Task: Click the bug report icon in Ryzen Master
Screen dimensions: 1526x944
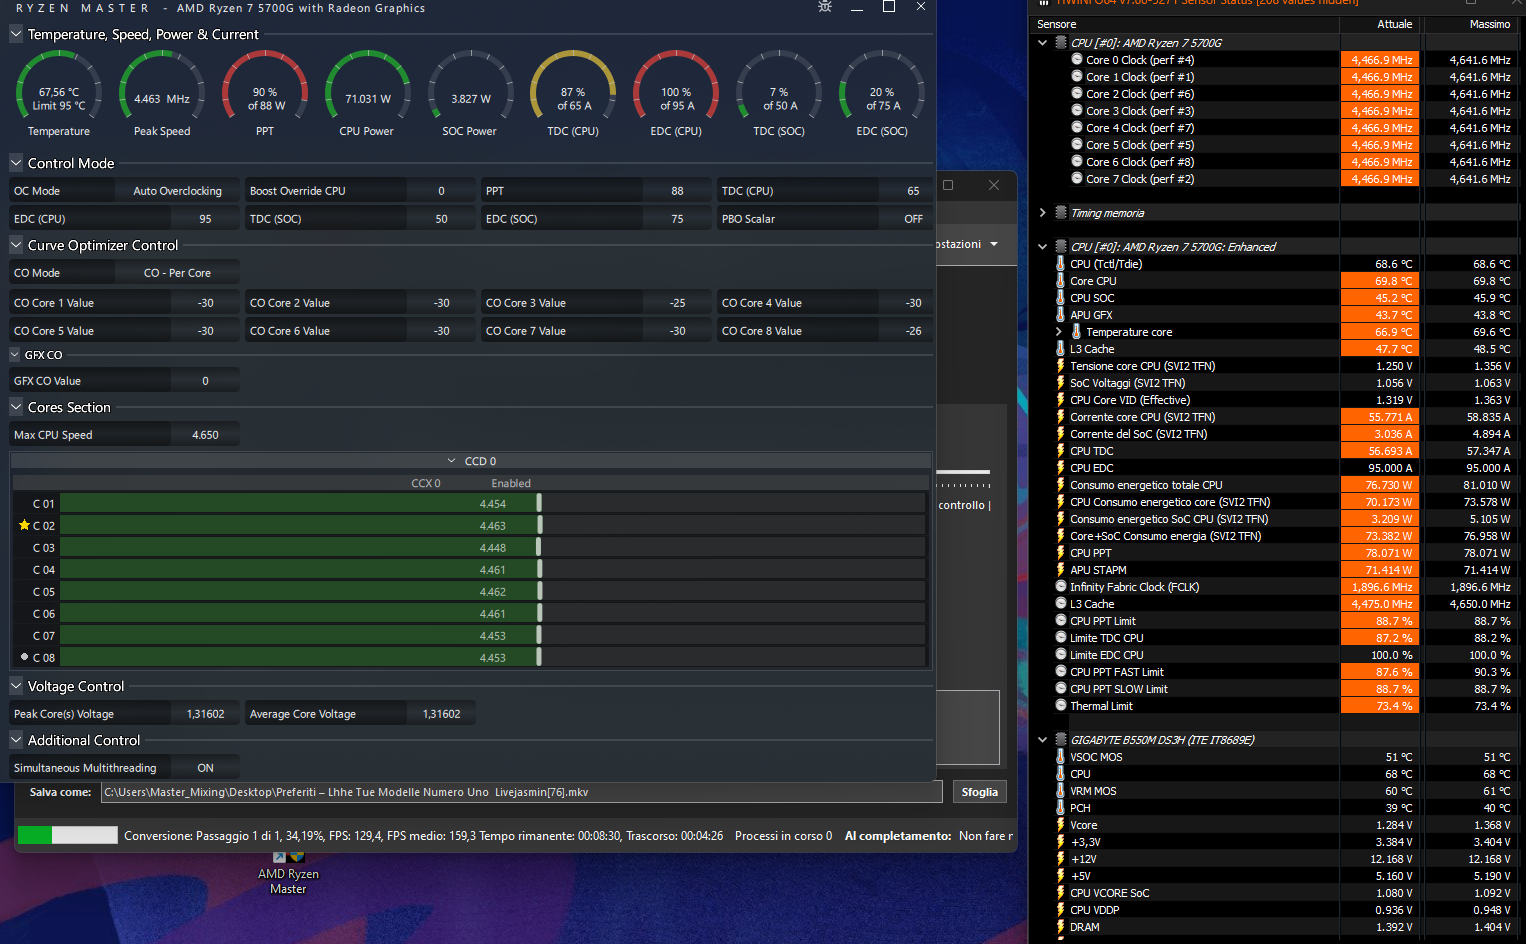Action: click(x=825, y=7)
